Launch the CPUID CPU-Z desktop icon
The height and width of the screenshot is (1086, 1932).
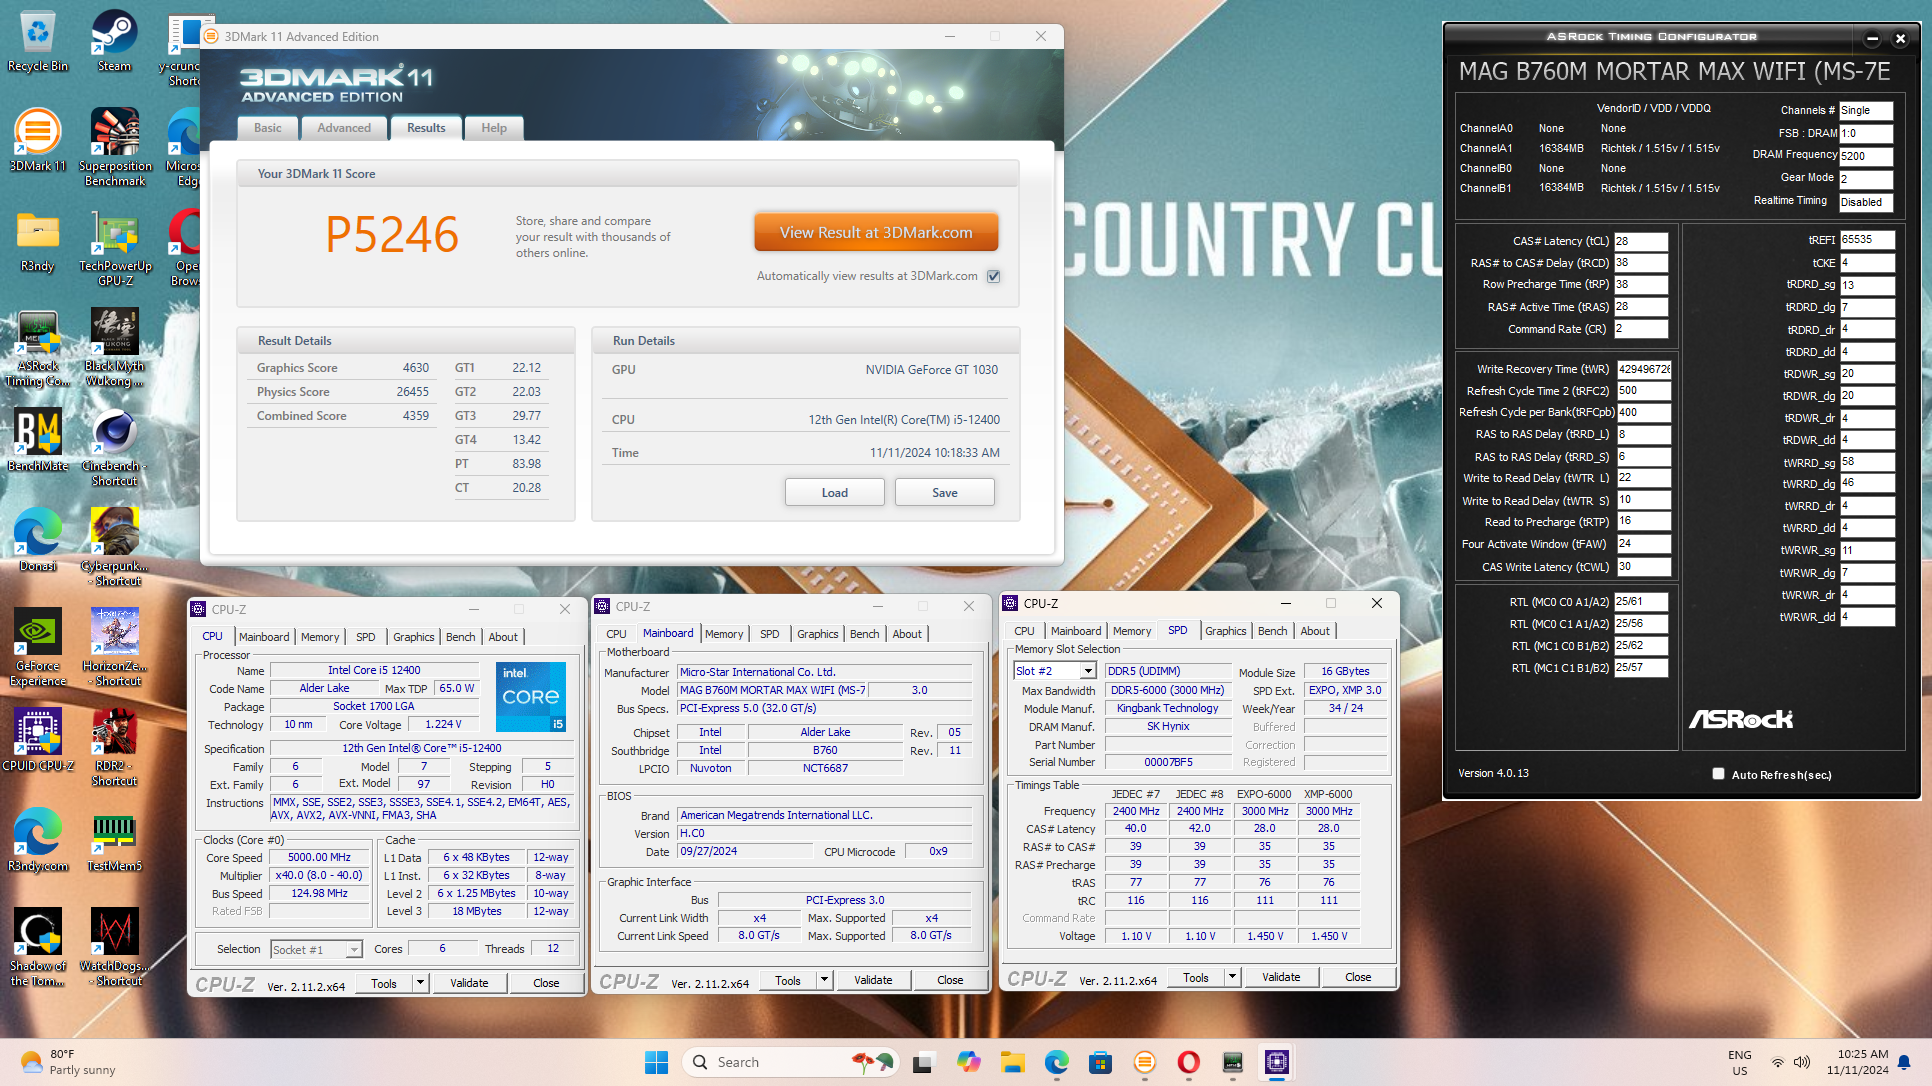tap(38, 740)
